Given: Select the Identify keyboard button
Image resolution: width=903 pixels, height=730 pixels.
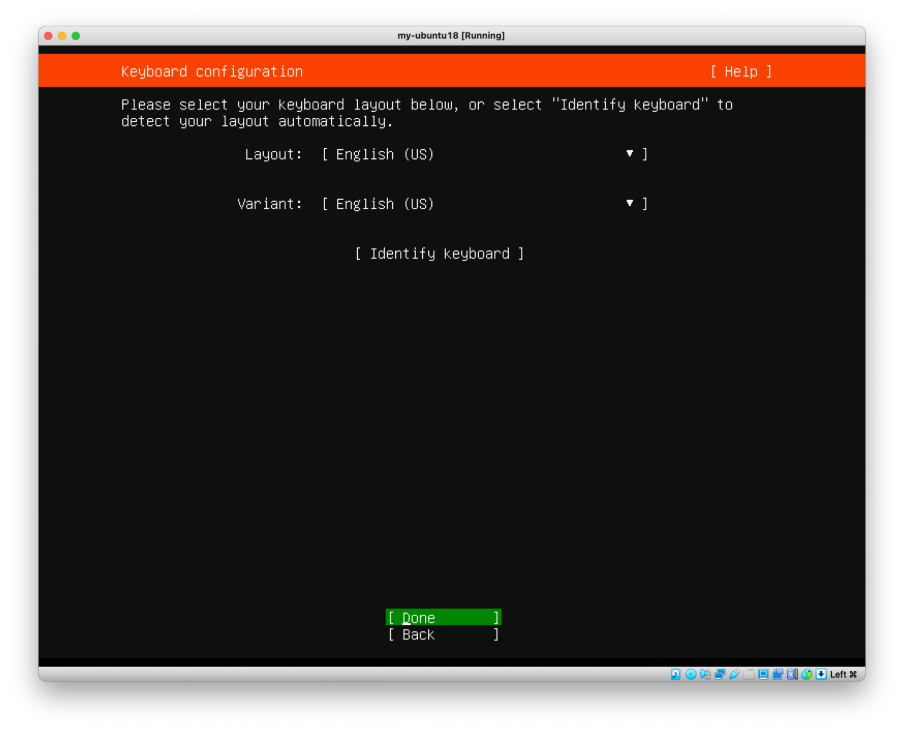Looking at the screenshot, I should [x=439, y=254].
